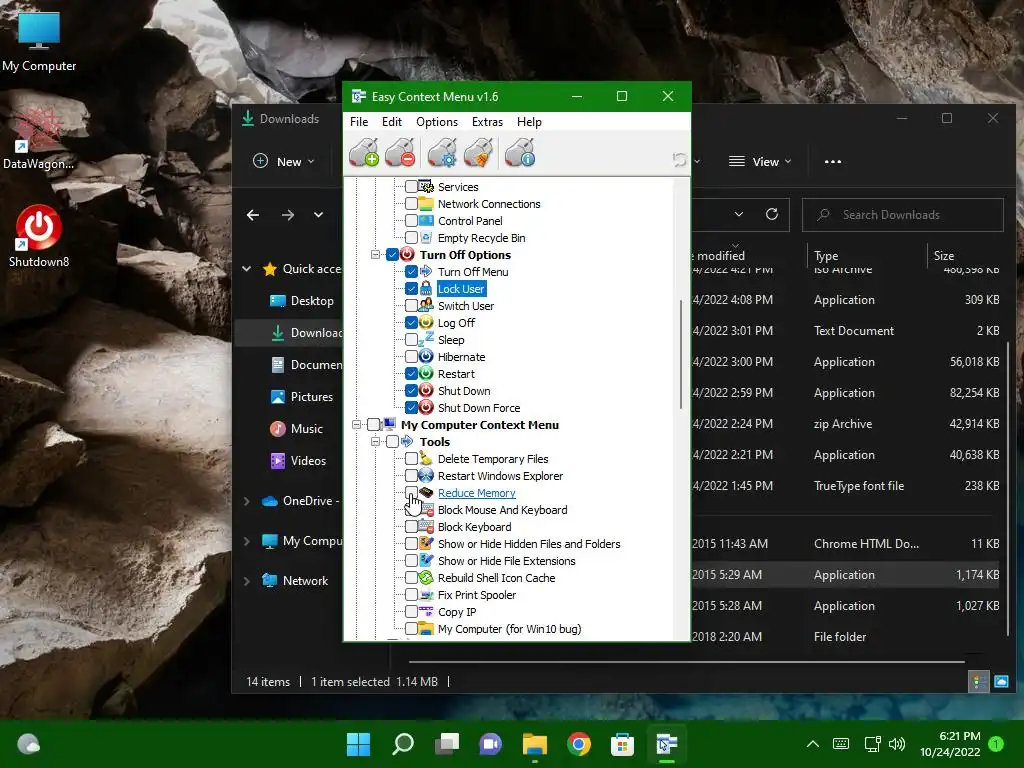Open the Extras menu
Screen dimensions: 1024x768
coord(487,122)
